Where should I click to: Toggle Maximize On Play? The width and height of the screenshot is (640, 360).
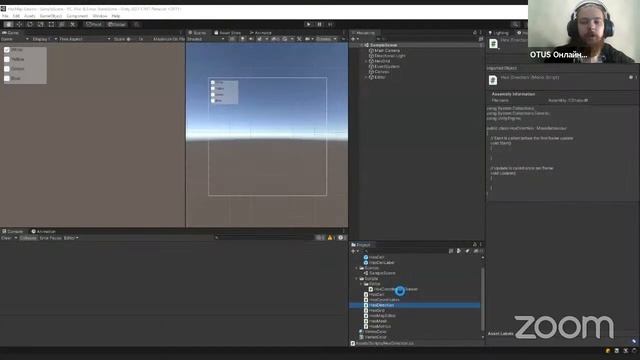point(169,39)
